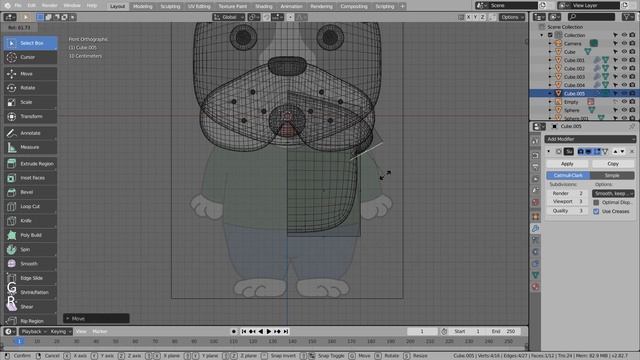
Task: Open the Object properties tab
Action: tap(535, 217)
